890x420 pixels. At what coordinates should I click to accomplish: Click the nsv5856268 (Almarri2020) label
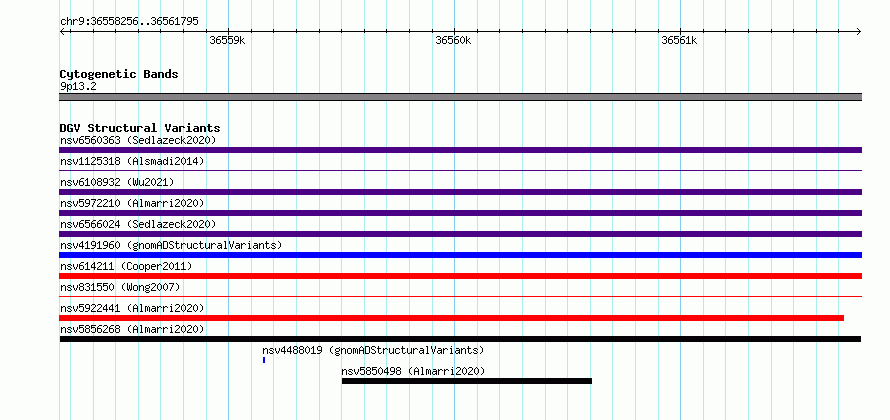click(x=132, y=329)
